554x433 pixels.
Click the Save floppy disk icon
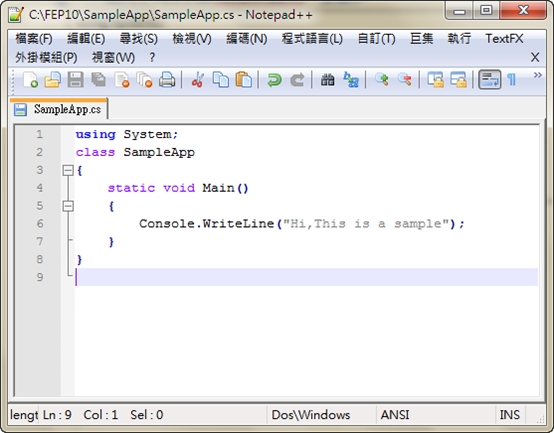click(x=75, y=79)
